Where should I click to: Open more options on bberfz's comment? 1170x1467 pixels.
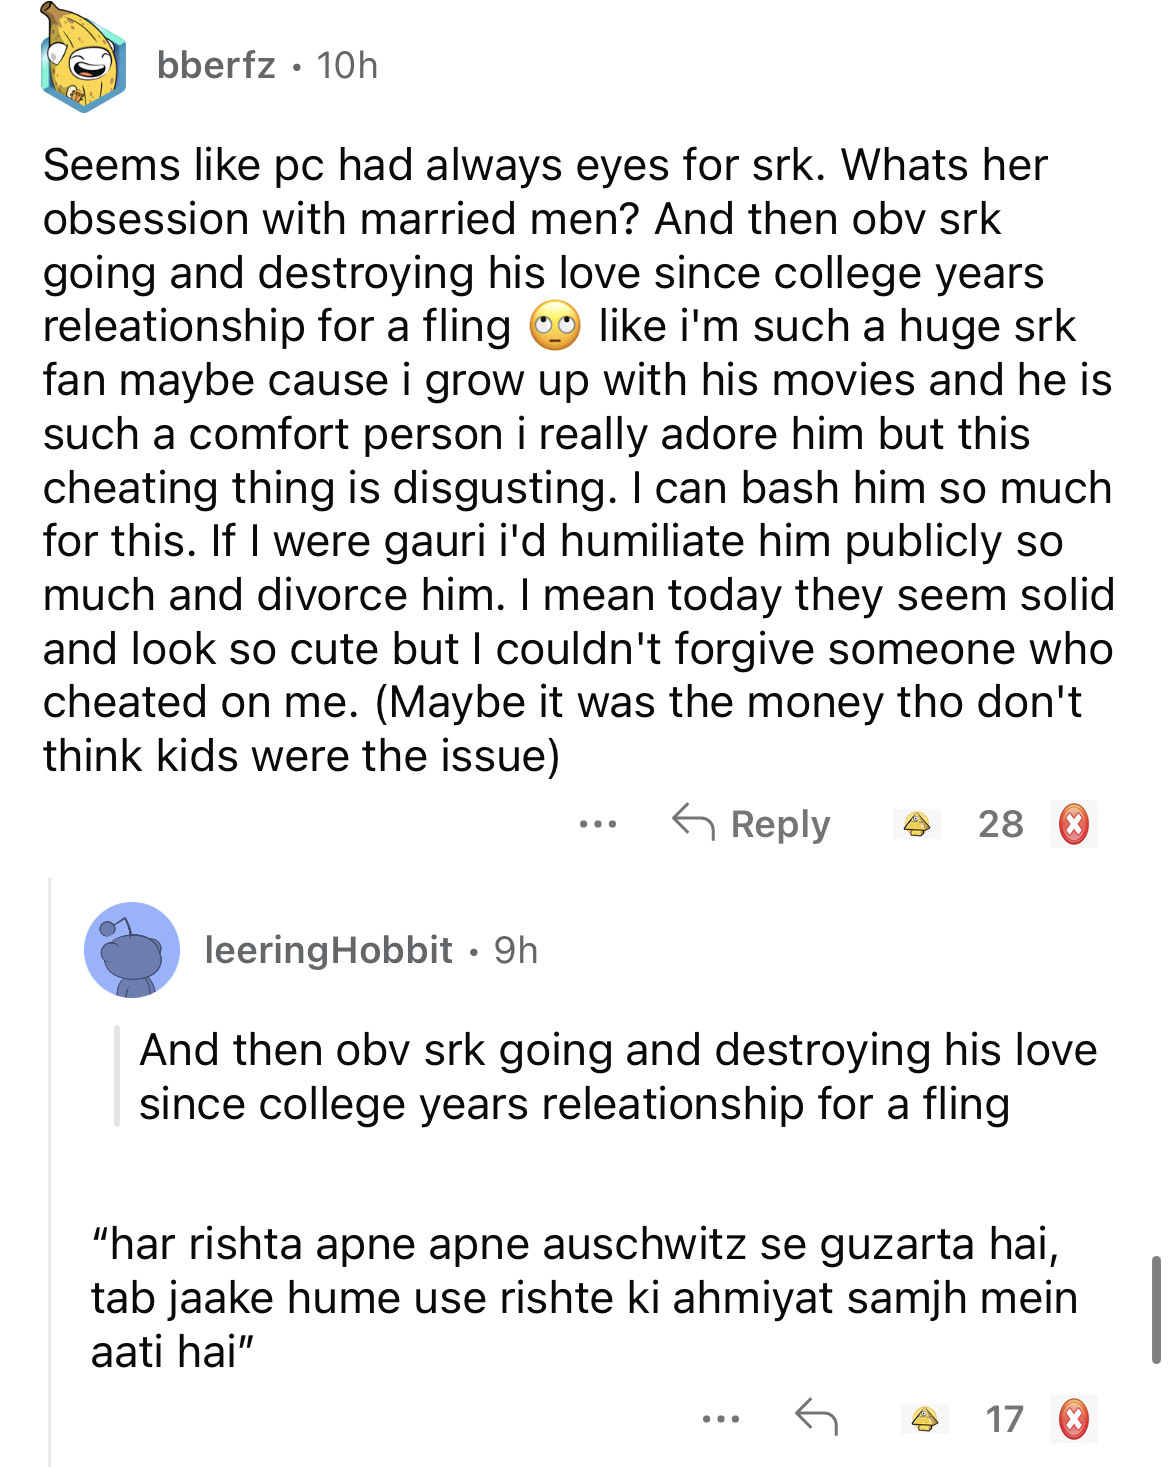597,825
